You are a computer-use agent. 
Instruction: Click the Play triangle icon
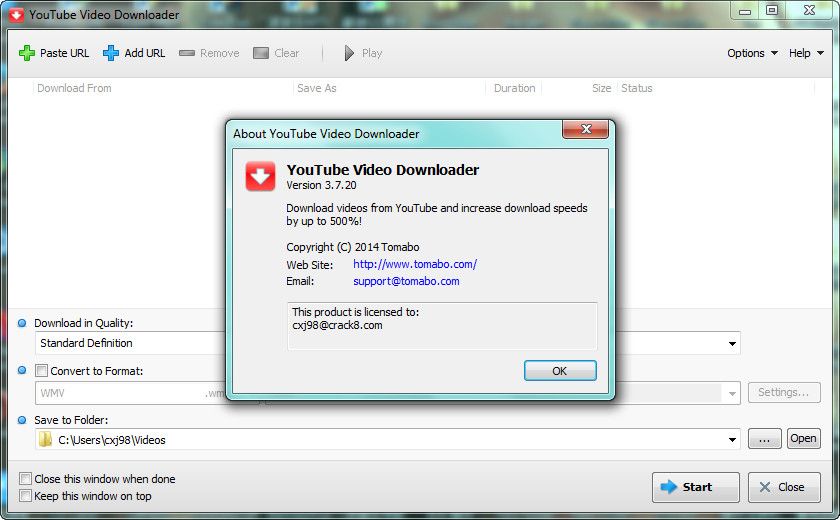[349, 53]
